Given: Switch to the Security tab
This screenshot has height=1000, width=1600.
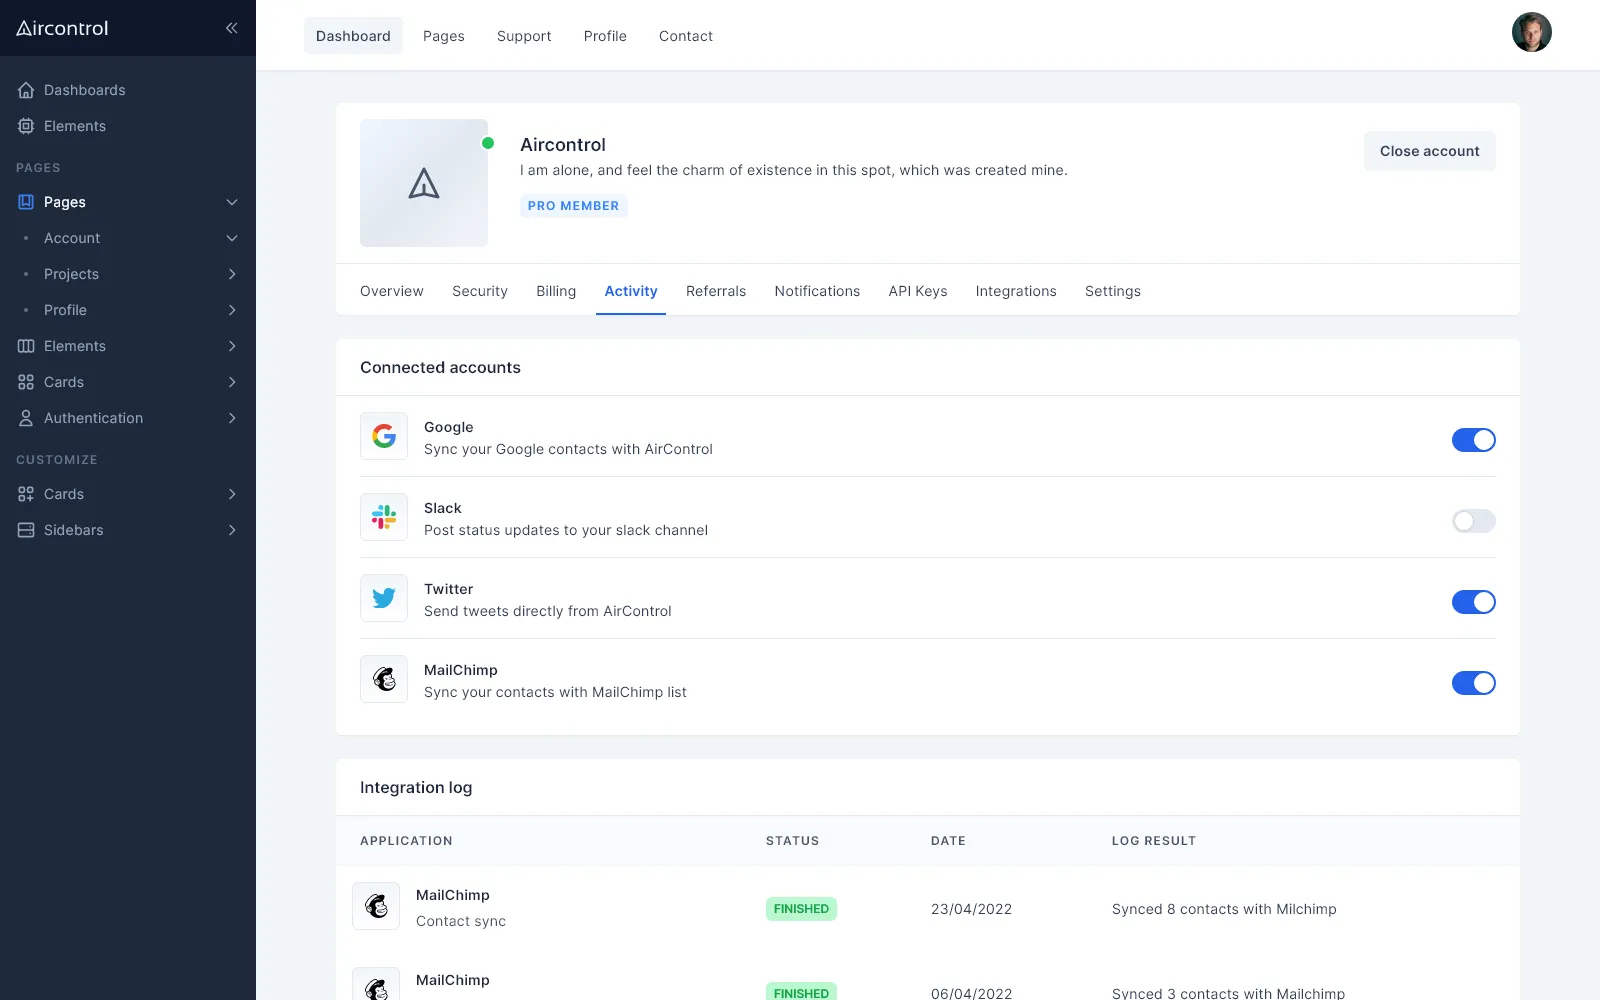Looking at the screenshot, I should pyautogui.click(x=480, y=291).
